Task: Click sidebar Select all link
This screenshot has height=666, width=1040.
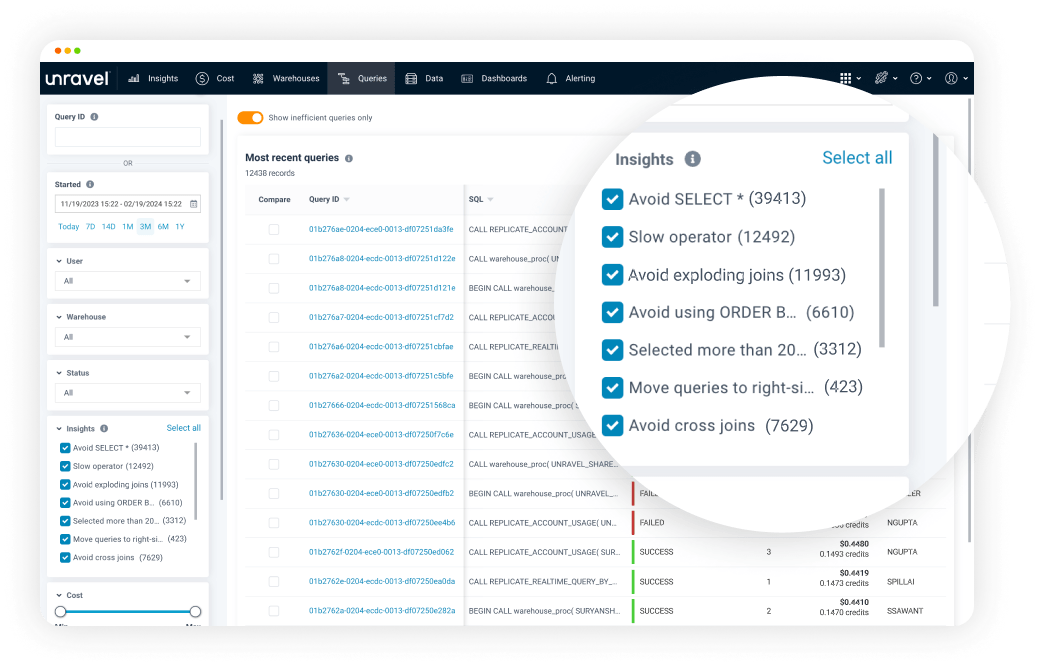Action: [183, 428]
